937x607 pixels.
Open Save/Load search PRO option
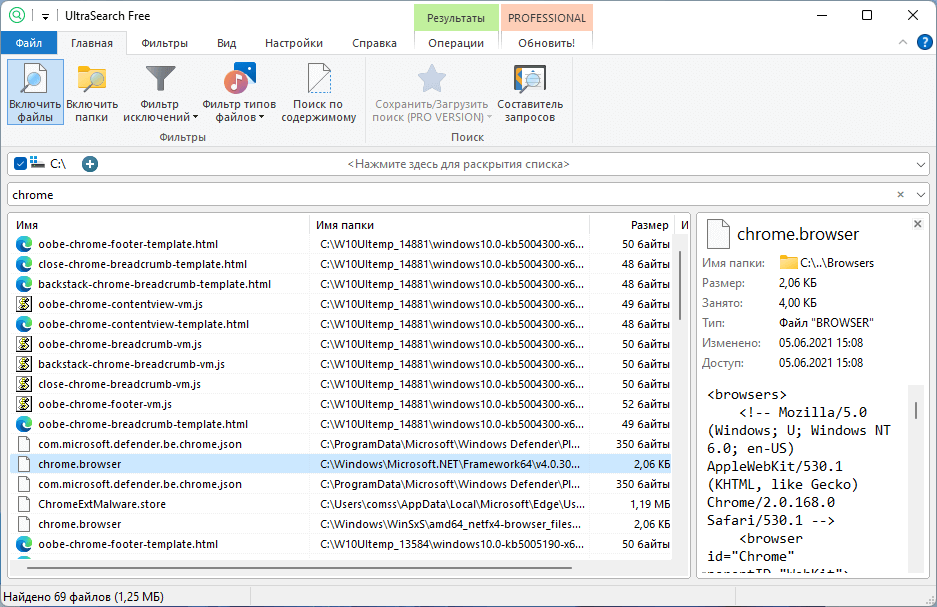431,91
